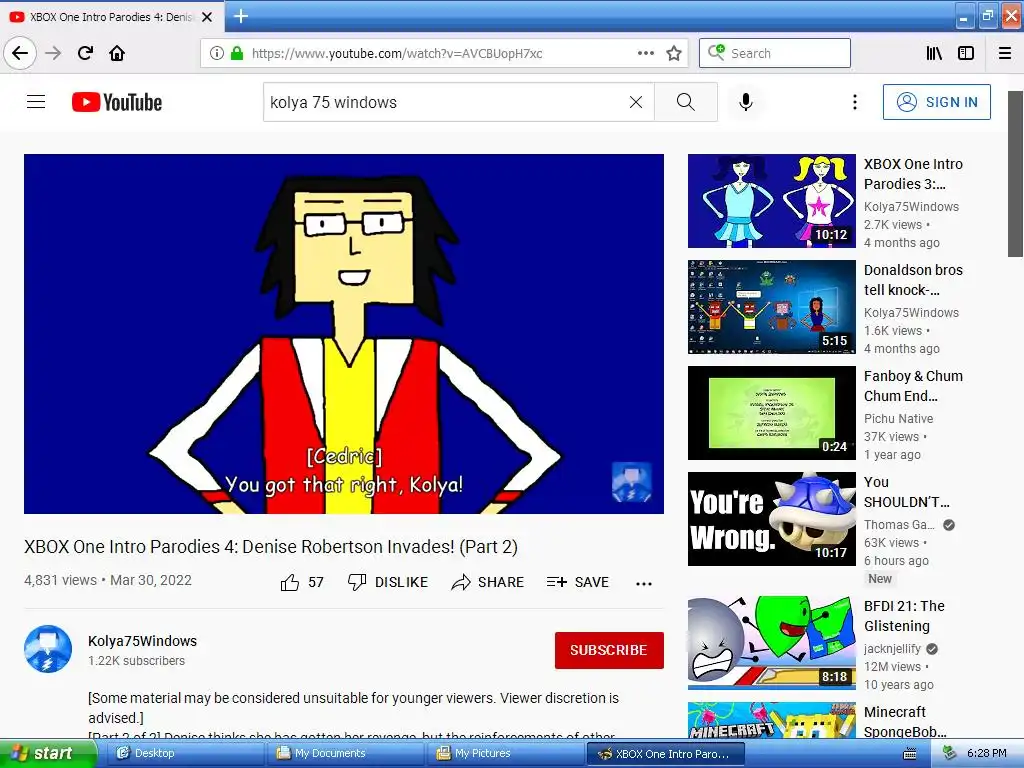This screenshot has height=768, width=1024.
Task: Click '1.22K subscribers' text
Action: tap(136, 661)
